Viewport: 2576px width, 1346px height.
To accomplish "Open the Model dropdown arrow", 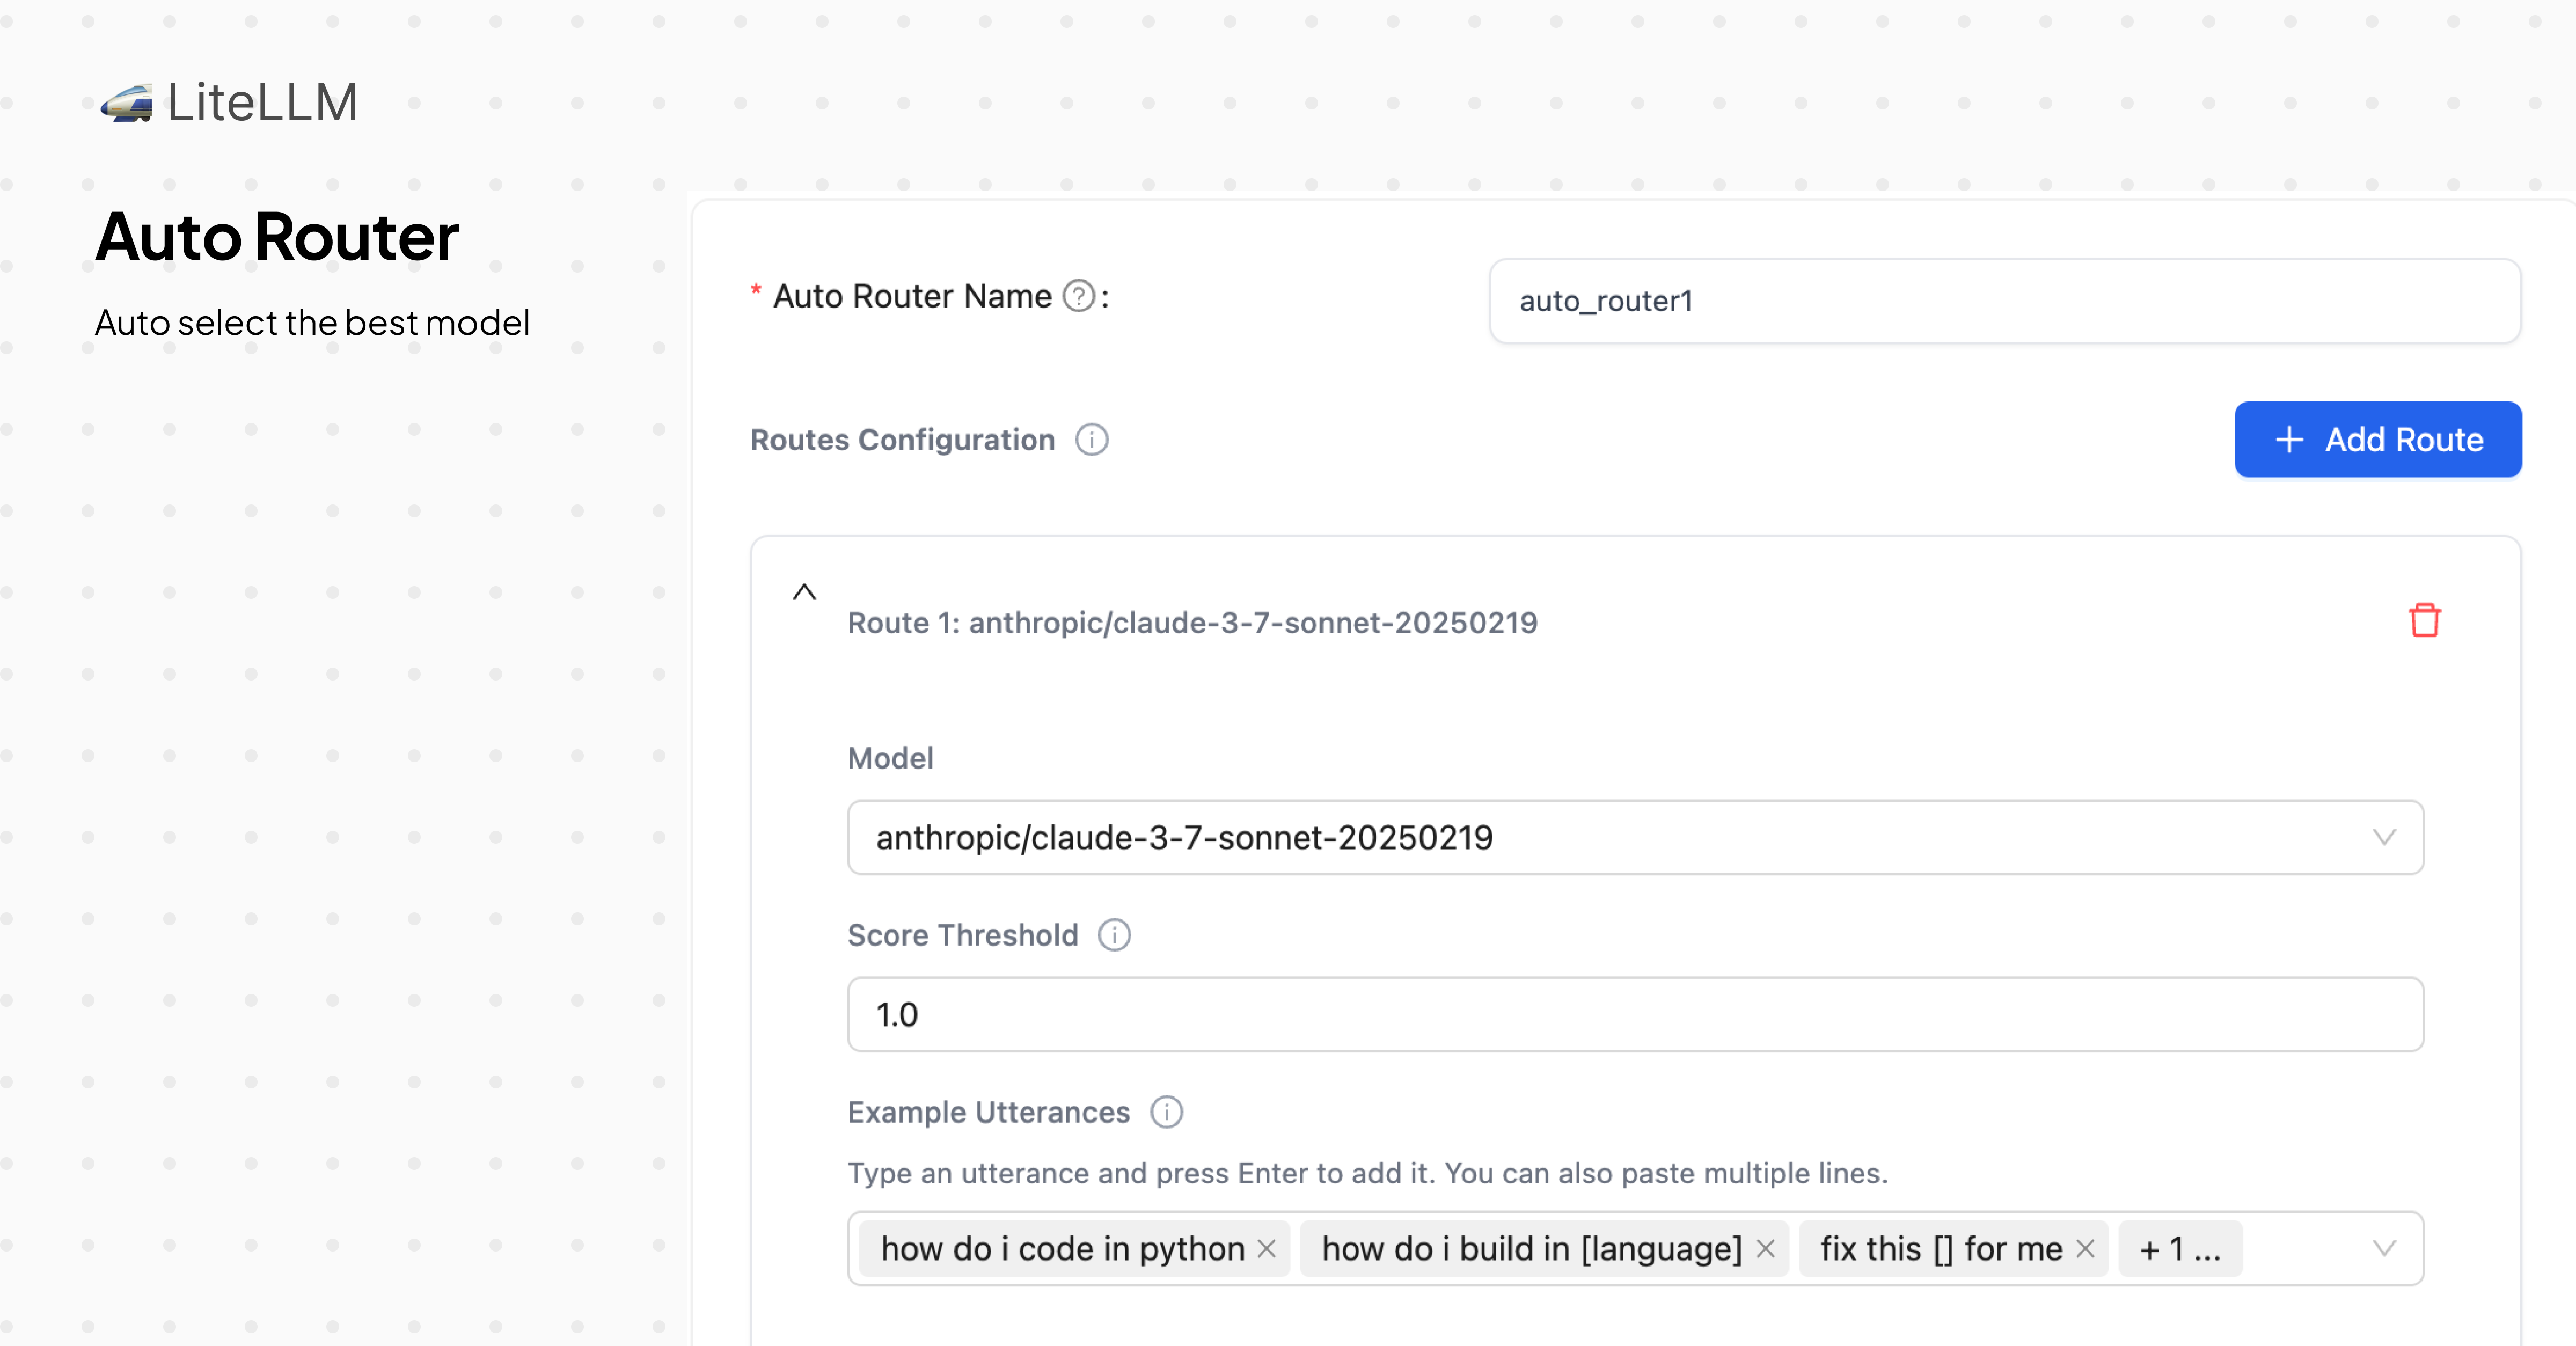I will pos(2384,837).
